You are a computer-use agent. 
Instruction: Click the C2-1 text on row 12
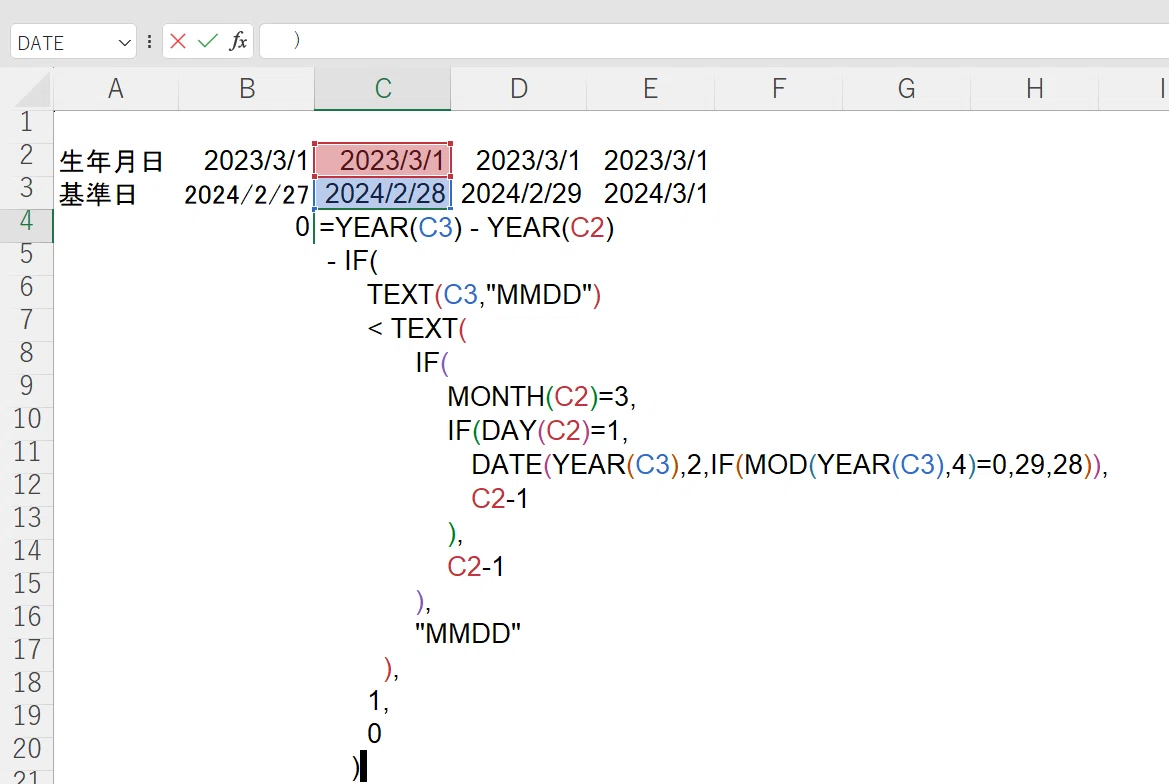pos(500,499)
